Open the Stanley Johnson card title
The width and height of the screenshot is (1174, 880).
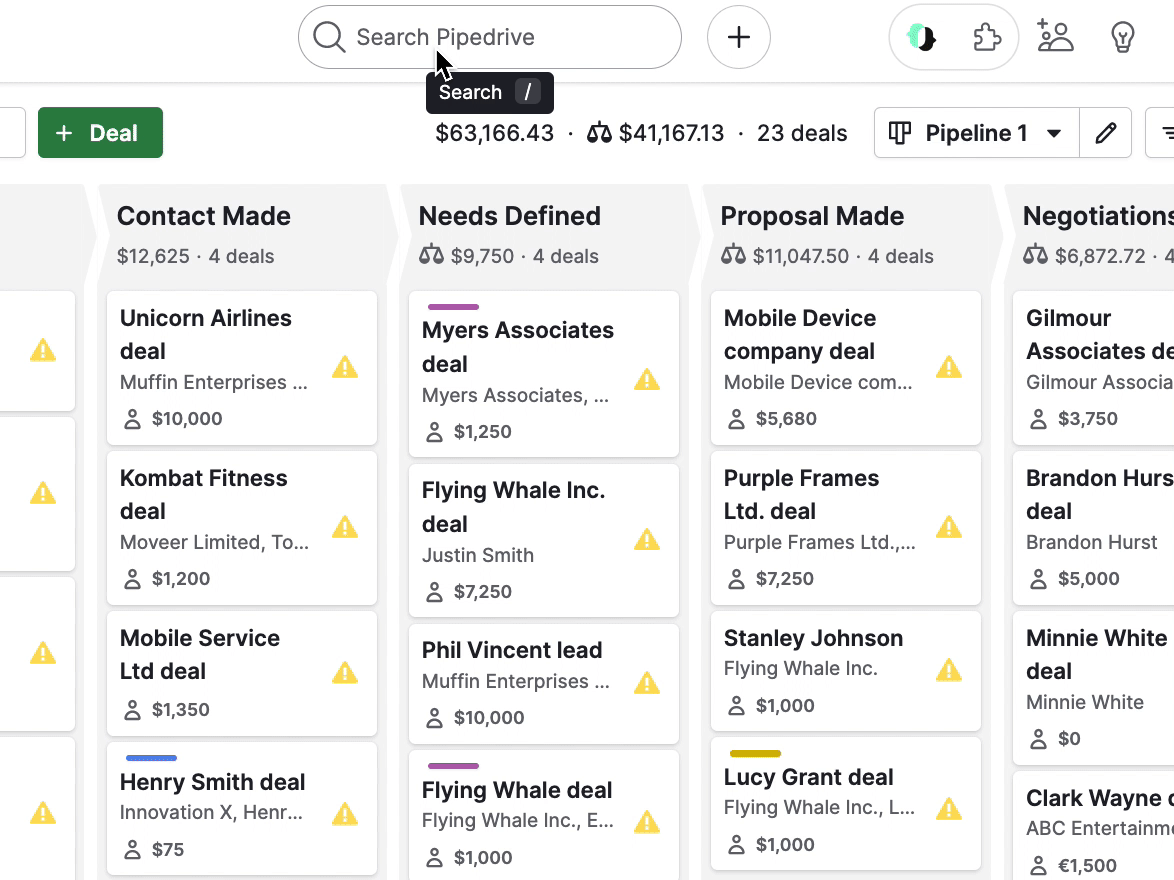click(x=813, y=638)
